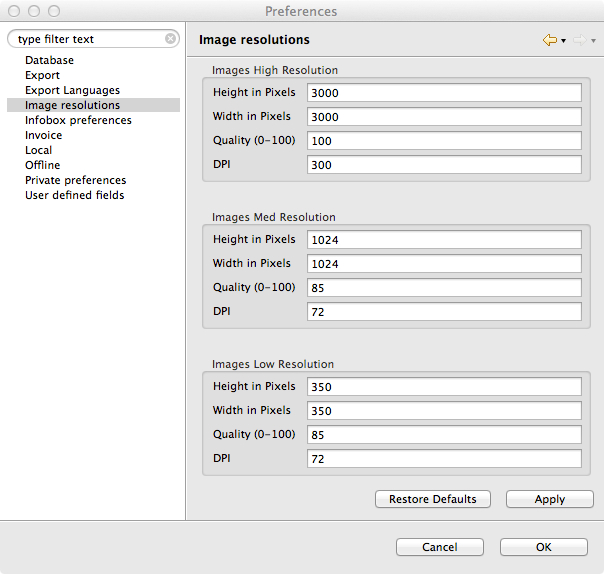Click Low Resolution Quality field showing 85
This screenshot has height=574, width=604.
point(444,435)
